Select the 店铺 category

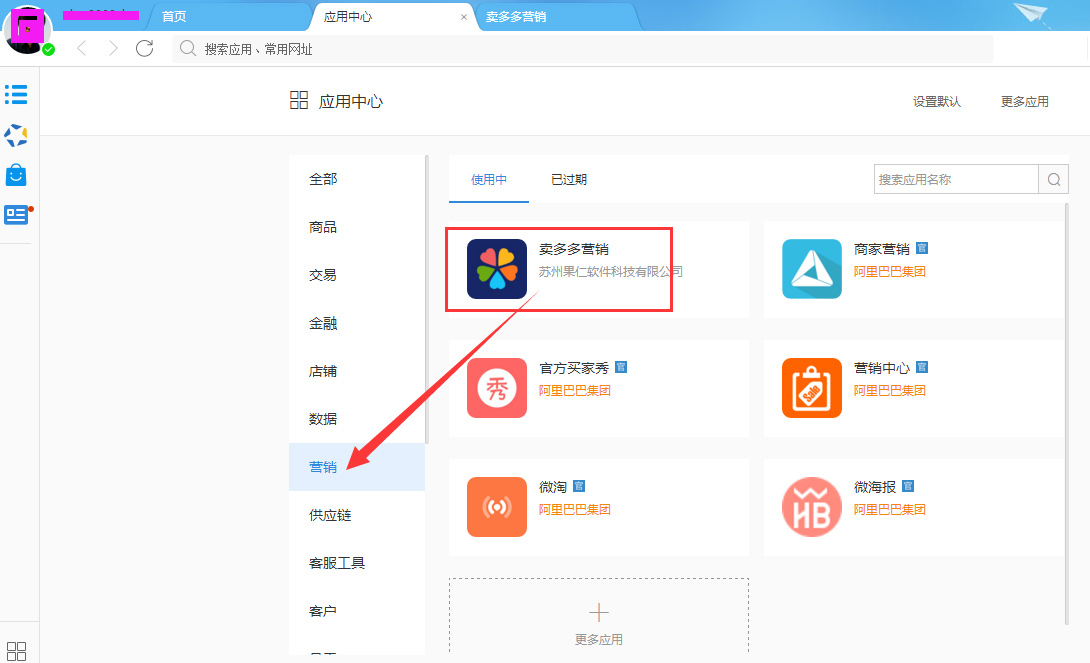tap(357, 371)
